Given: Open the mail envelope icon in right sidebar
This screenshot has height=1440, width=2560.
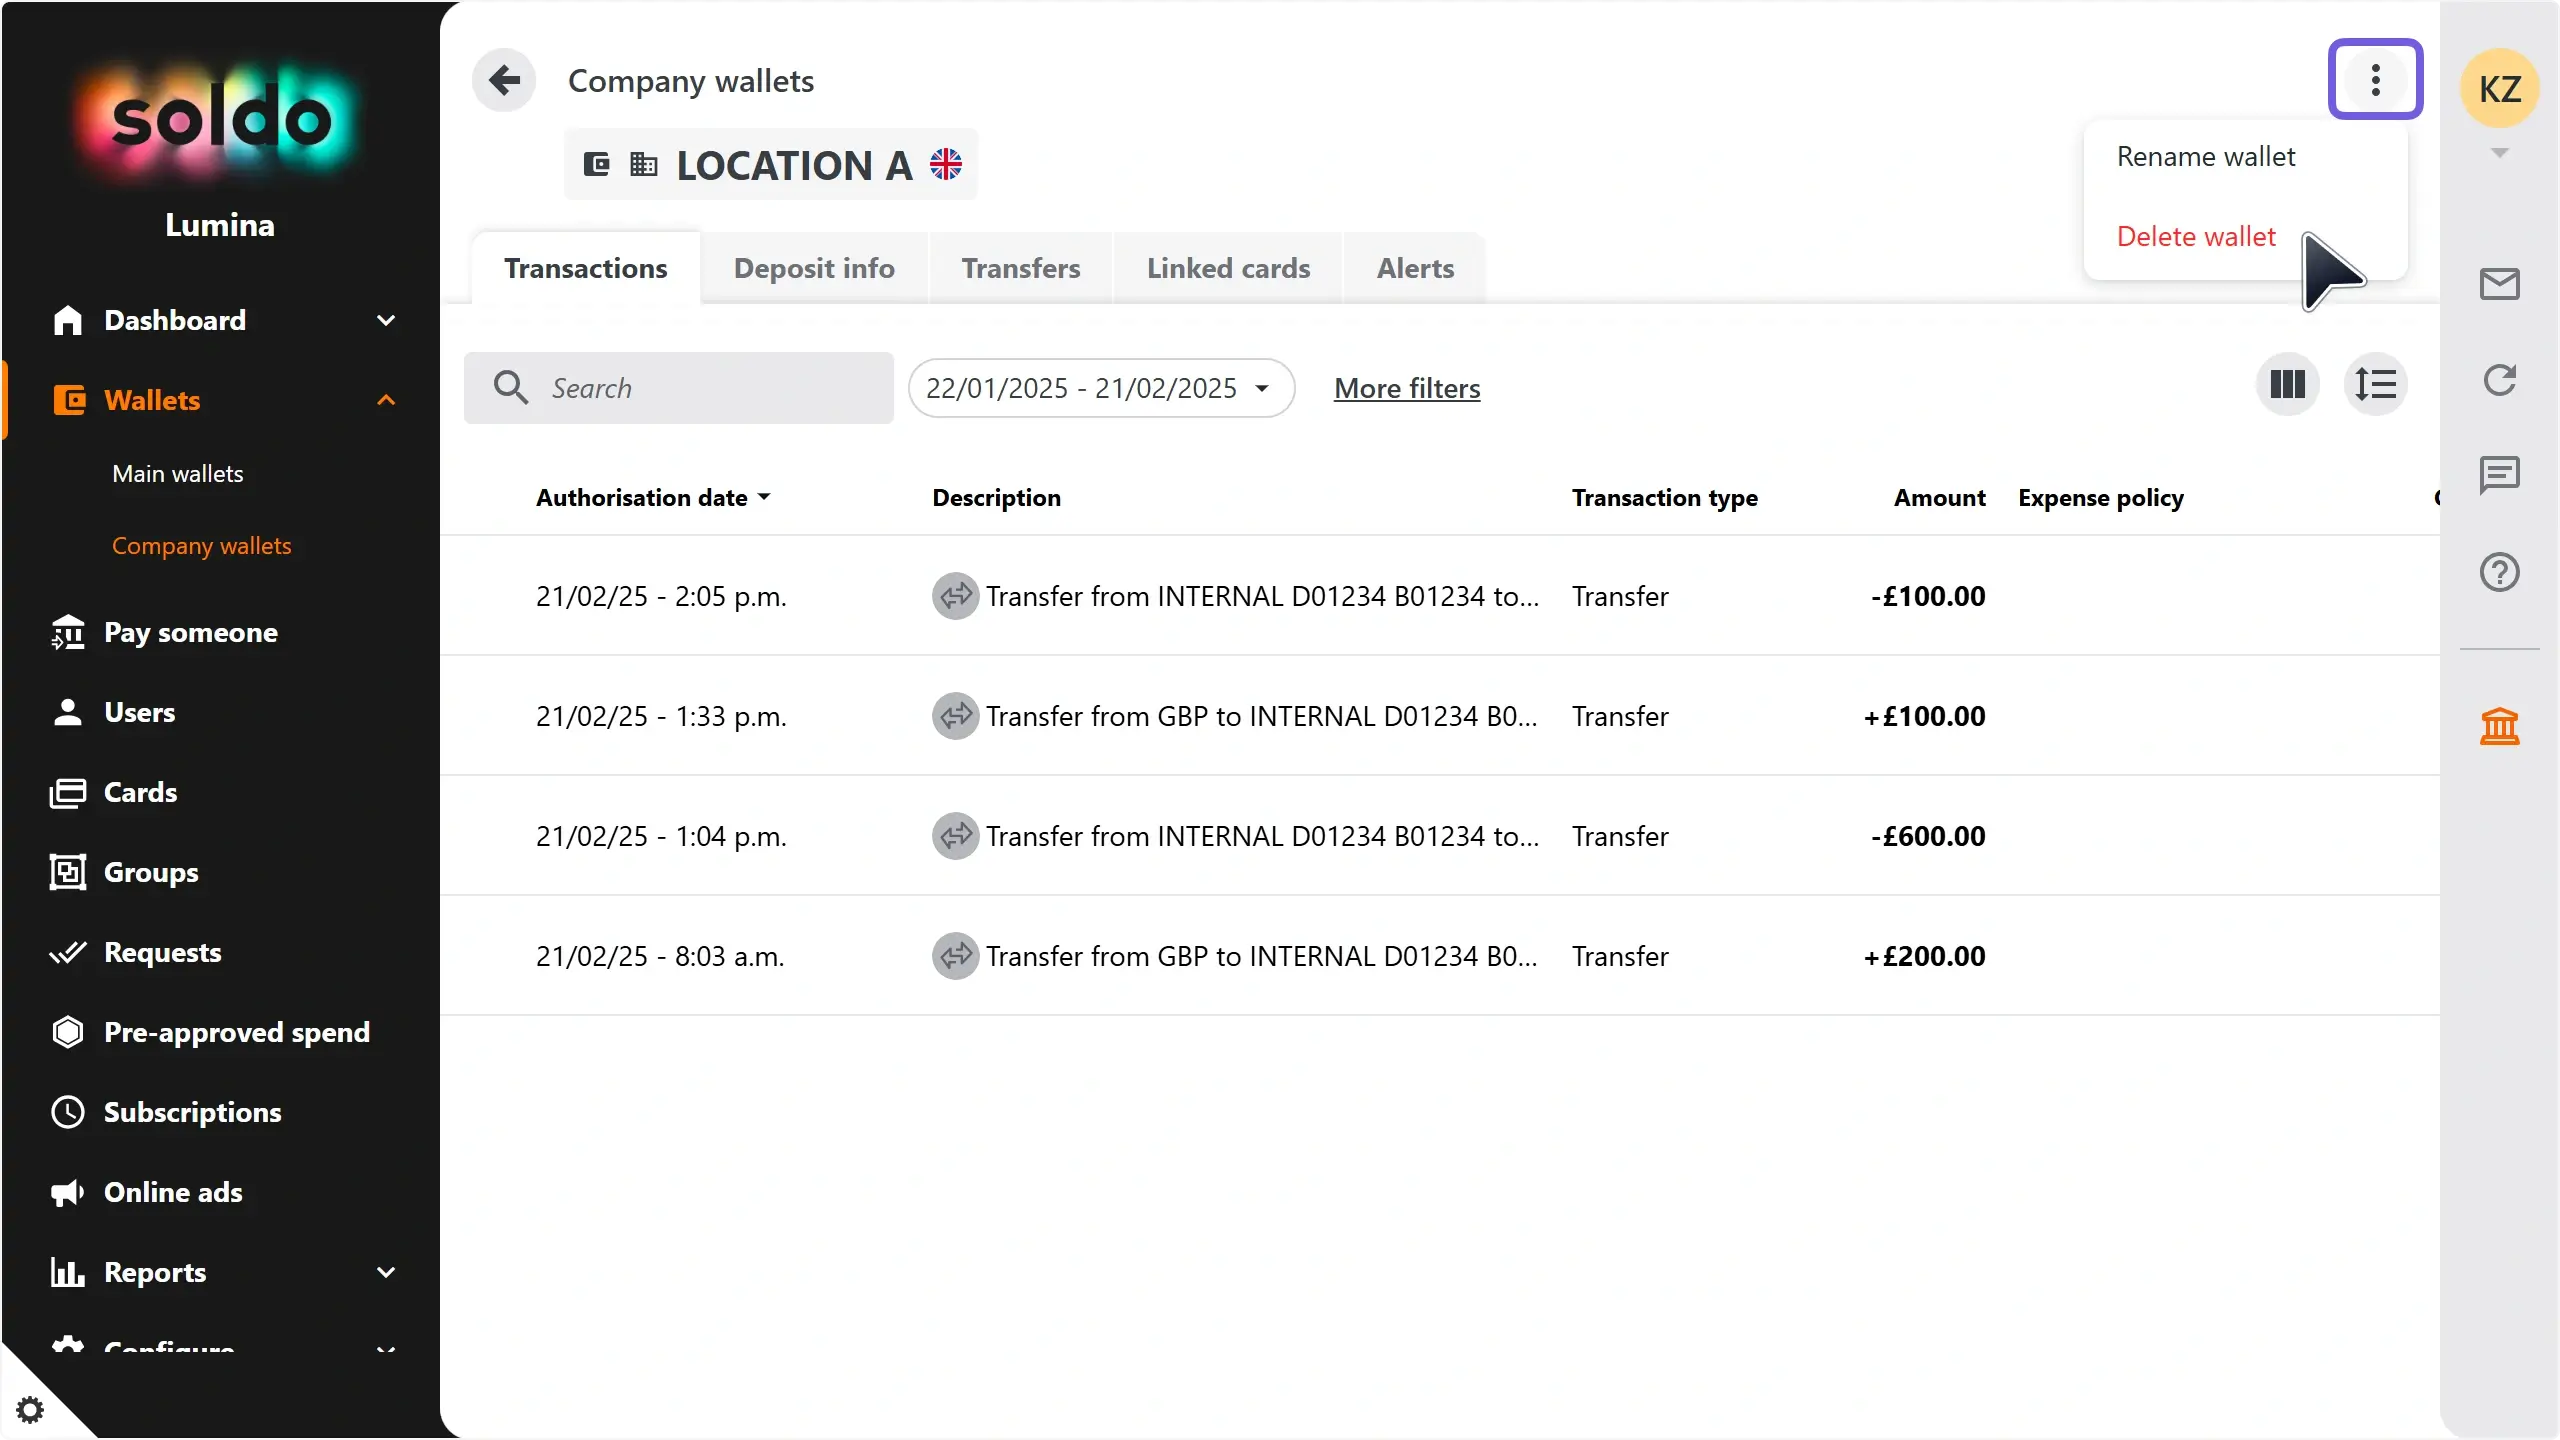Looking at the screenshot, I should 2499,284.
